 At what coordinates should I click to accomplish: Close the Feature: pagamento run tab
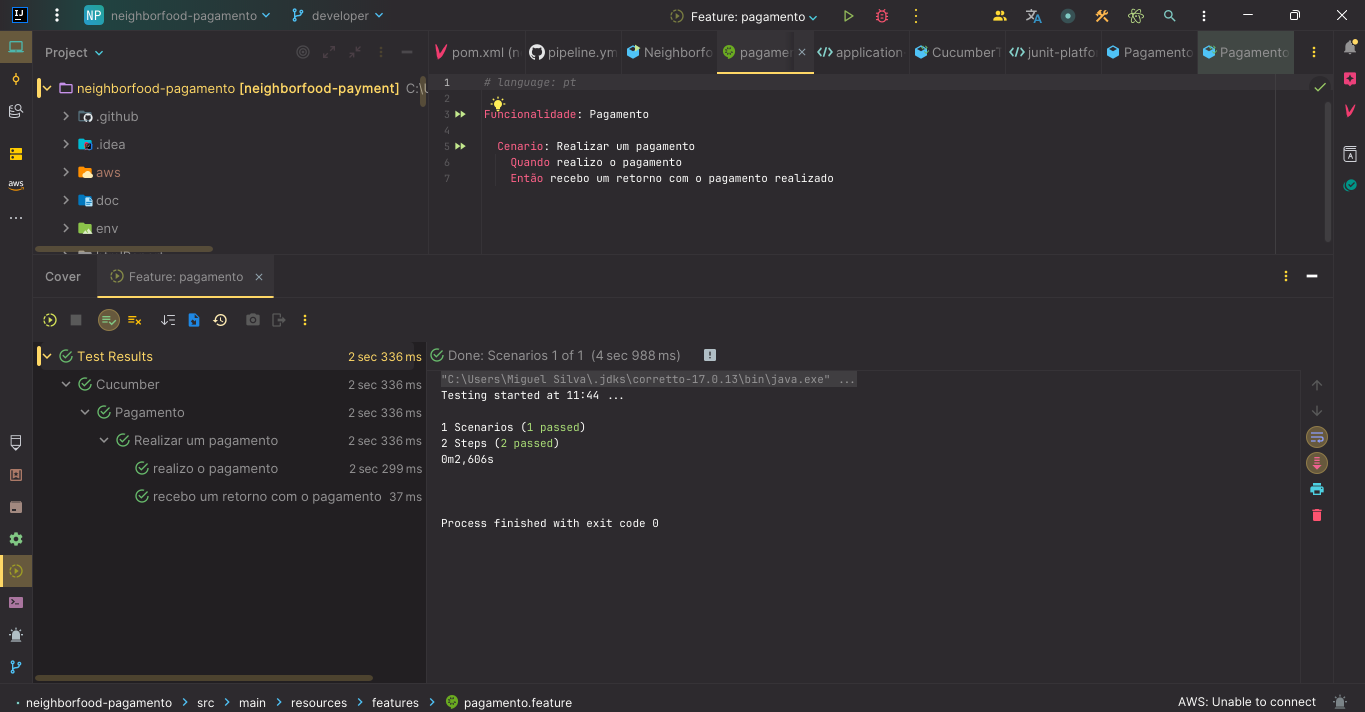[259, 277]
